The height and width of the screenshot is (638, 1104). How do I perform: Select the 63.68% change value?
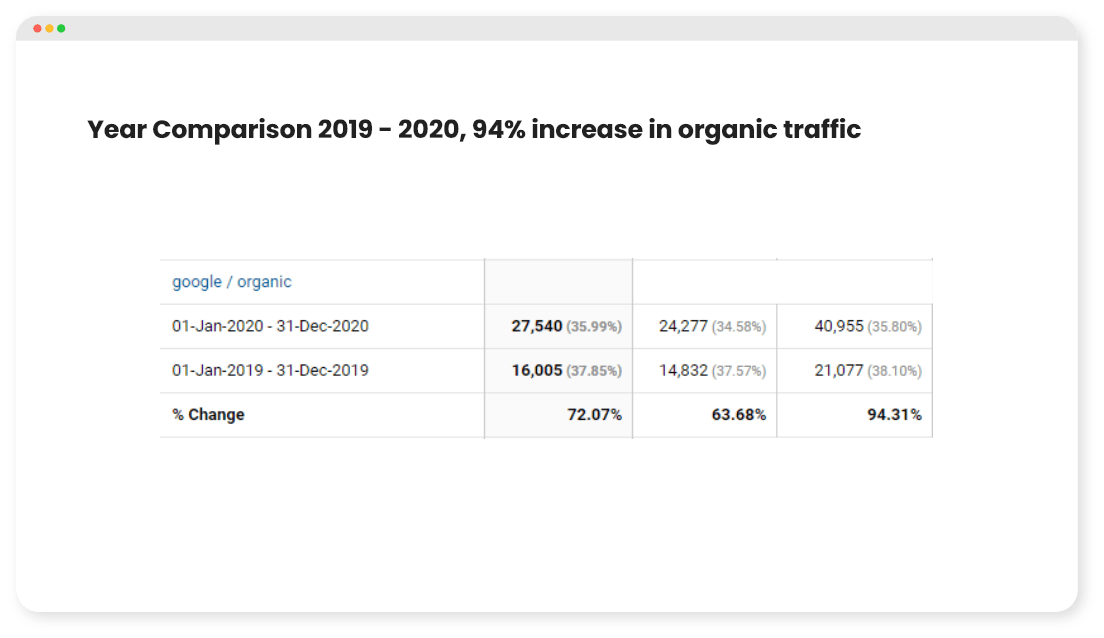pos(739,415)
